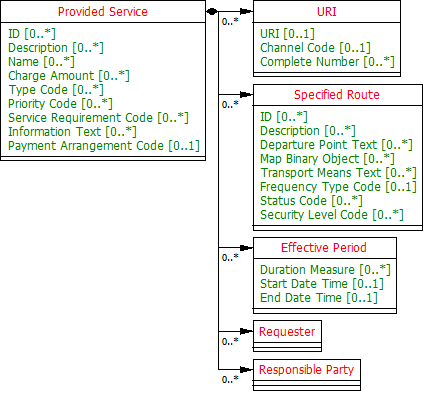Click the arrowhead pointing to URI
The image size is (424, 404).
tap(246, 11)
